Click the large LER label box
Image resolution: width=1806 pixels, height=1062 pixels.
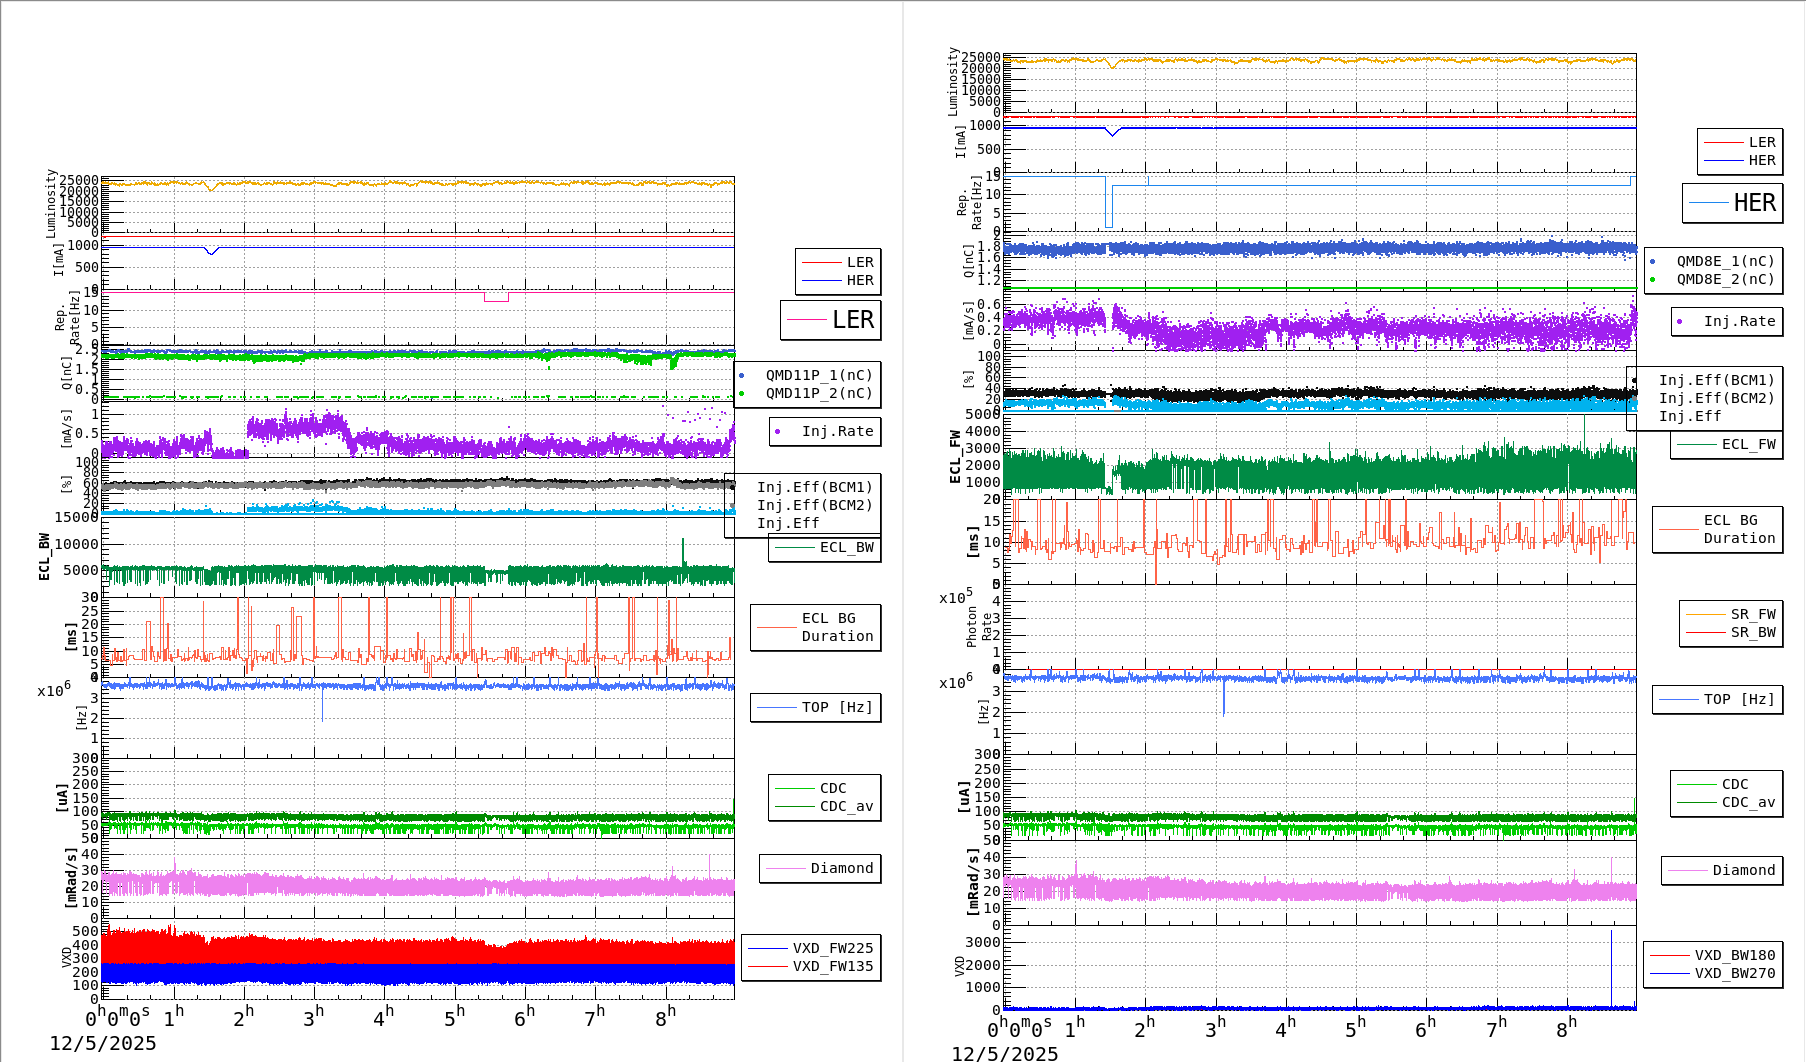pyautogui.click(x=830, y=320)
